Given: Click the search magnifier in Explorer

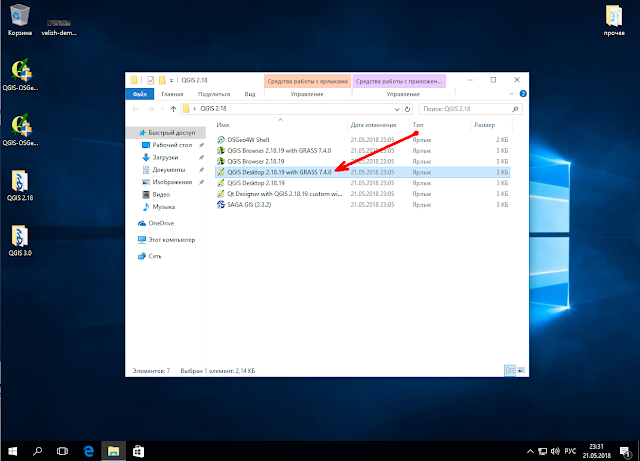Looking at the screenshot, I should pos(515,109).
